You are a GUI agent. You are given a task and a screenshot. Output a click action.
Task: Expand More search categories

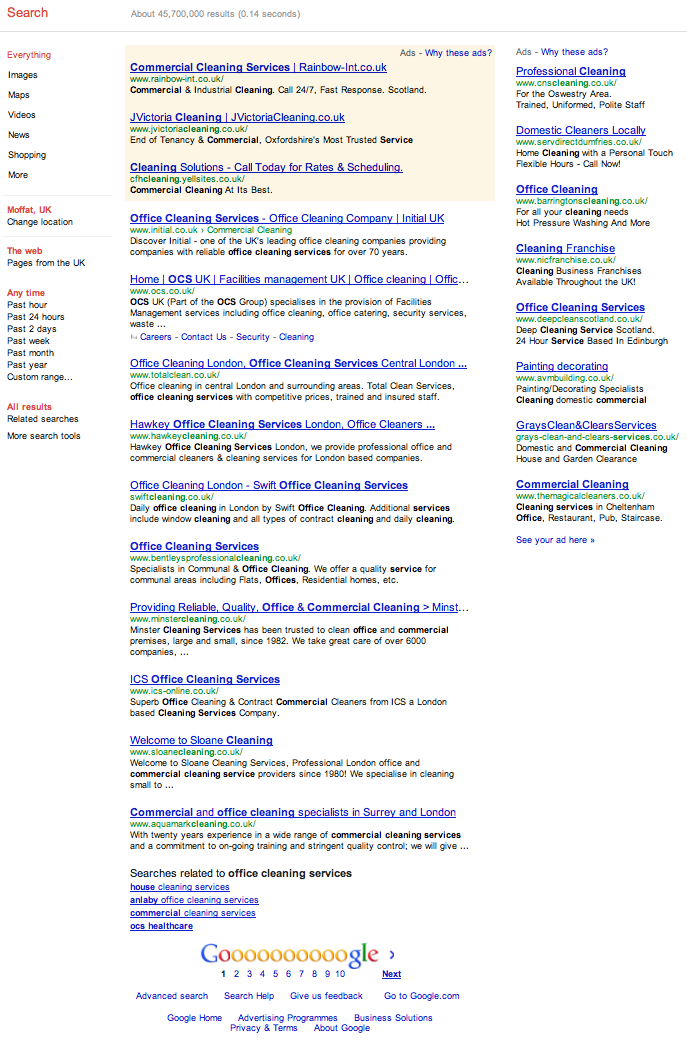coord(18,175)
